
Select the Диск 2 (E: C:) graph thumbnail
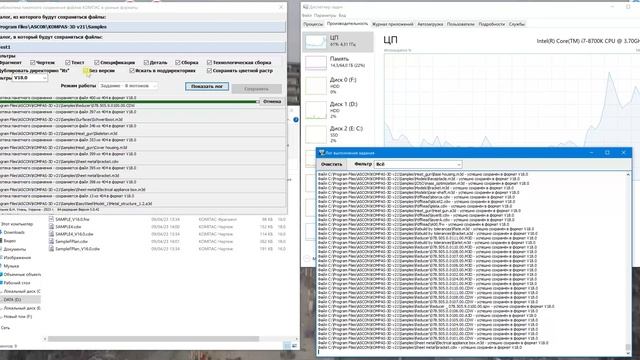point(316,135)
